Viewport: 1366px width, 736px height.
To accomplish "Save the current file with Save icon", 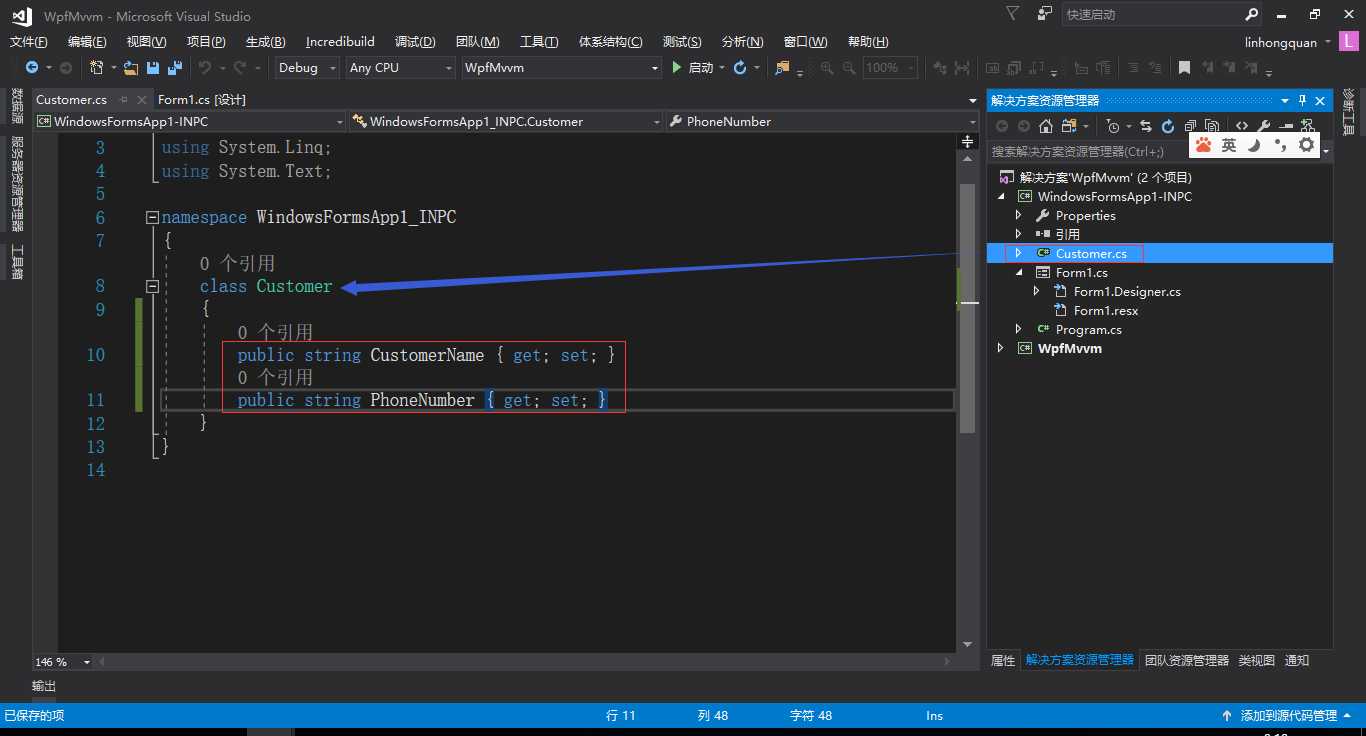I will point(153,67).
